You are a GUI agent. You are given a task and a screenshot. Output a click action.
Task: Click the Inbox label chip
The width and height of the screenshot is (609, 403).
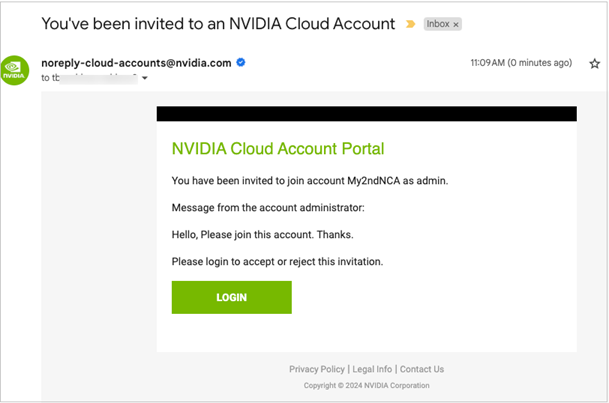[x=442, y=24]
